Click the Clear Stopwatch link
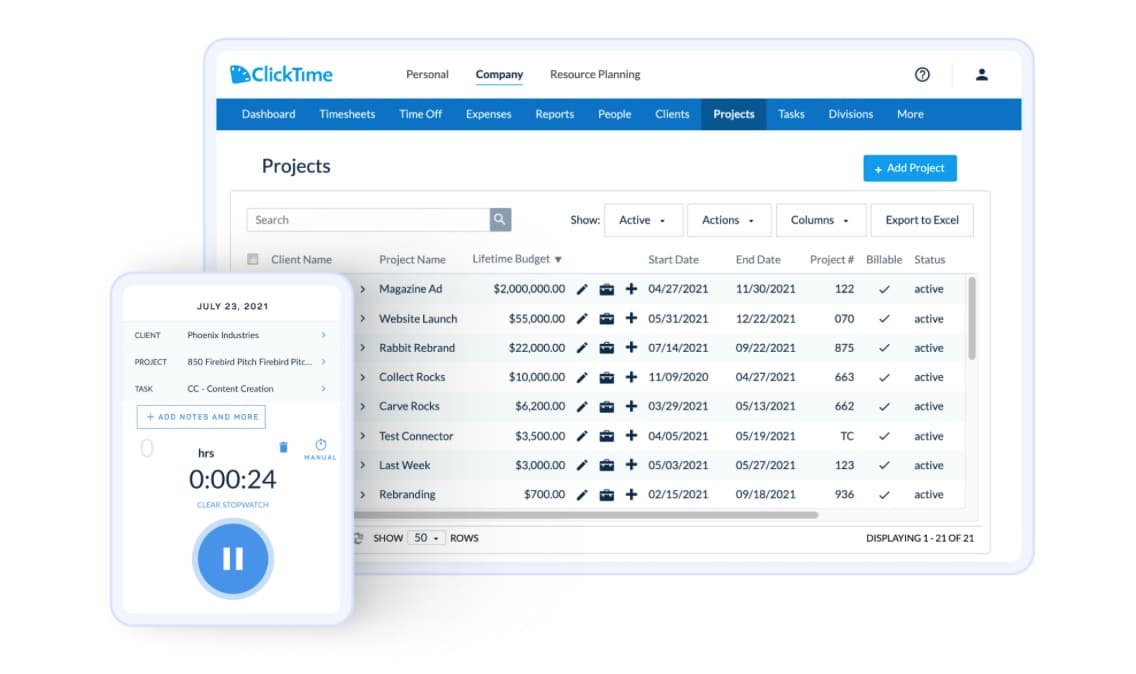Viewport: 1136px width, 674px height. click(x=232, y=504)
